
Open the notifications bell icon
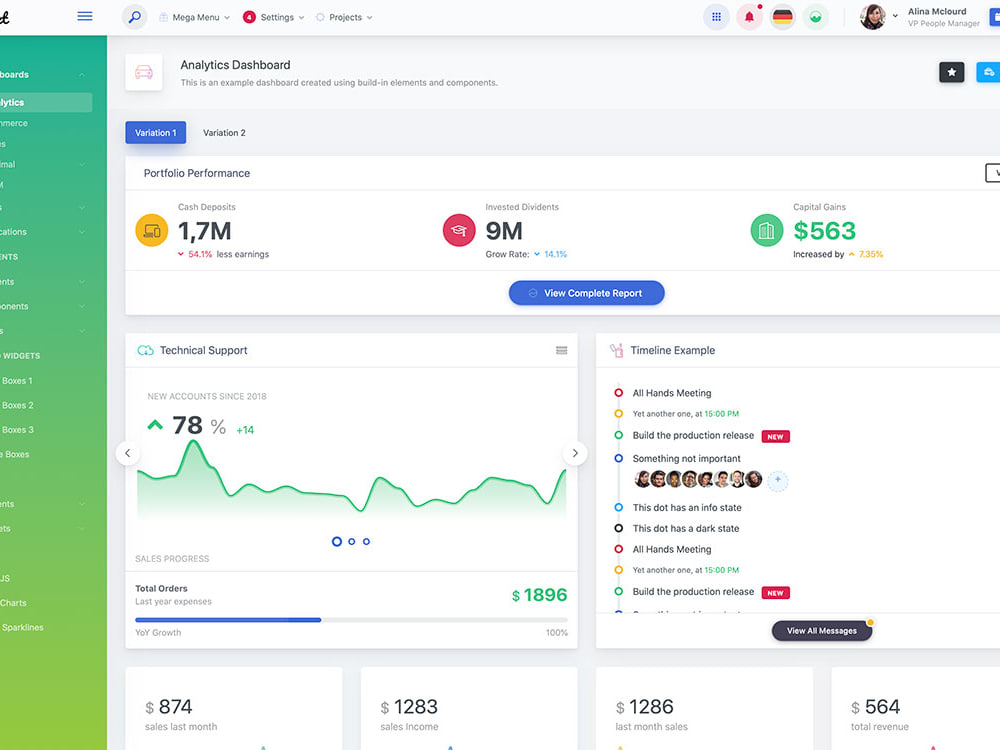(749, 17)
